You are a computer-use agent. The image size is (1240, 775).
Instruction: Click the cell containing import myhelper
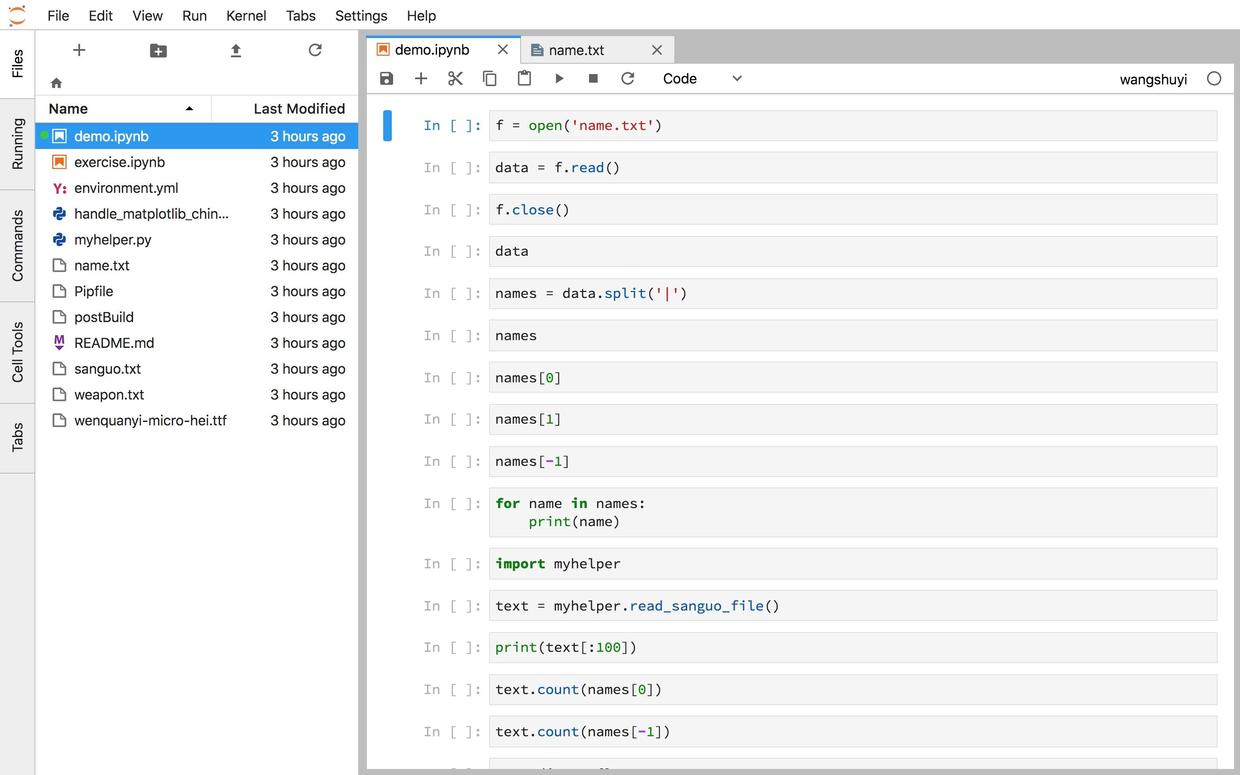(850, 564)
